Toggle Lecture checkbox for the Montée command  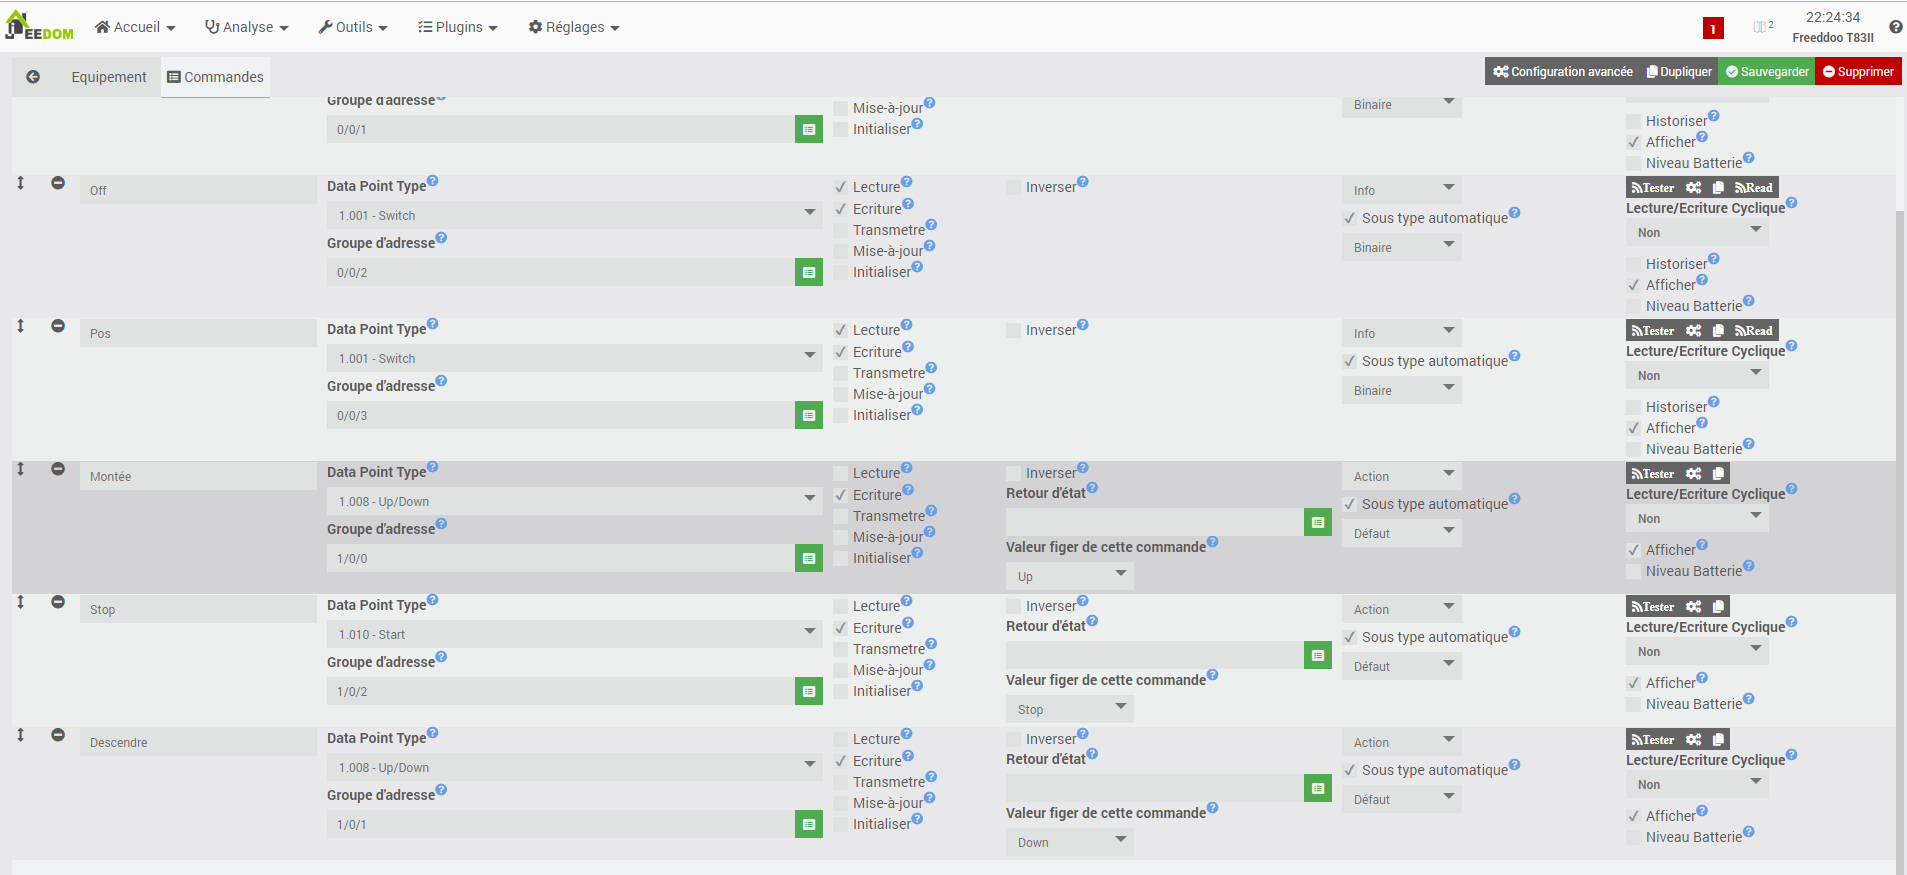coord(841,474)
